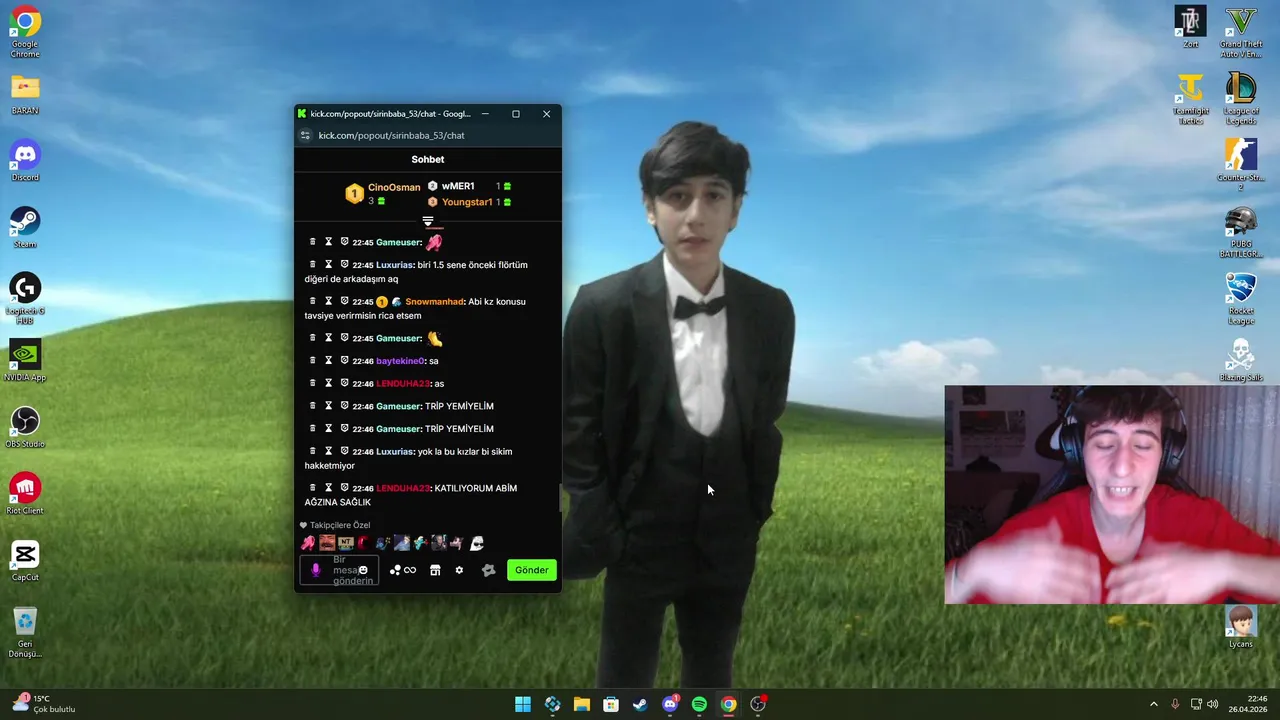Screen dimensions: 1280x720
Task: Click ban shield on Snowmanhad message
Action: click(344, 301)
